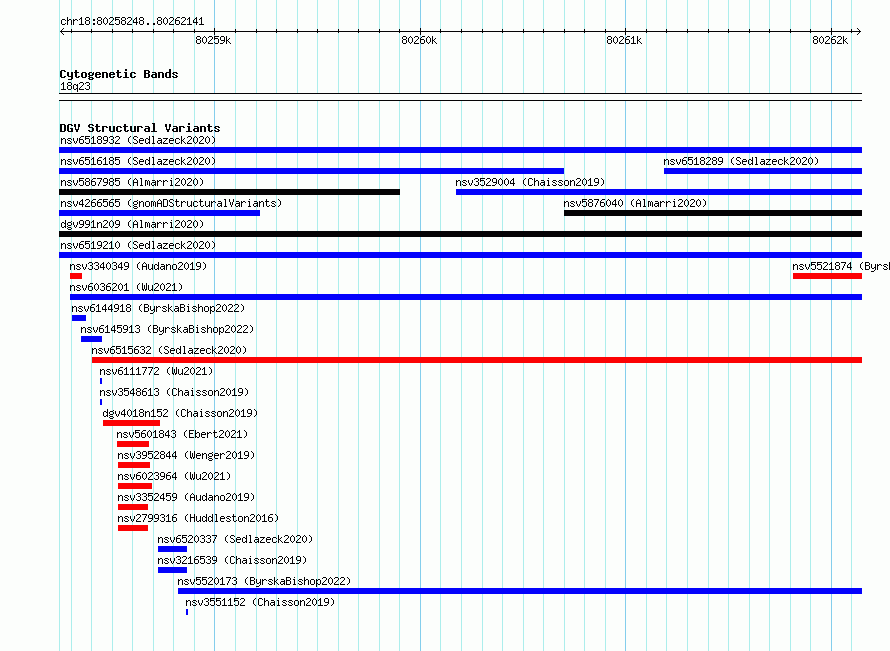Click the black bar under nsv5867985
This screenshot has width=890, height=651.
[229, 192]
